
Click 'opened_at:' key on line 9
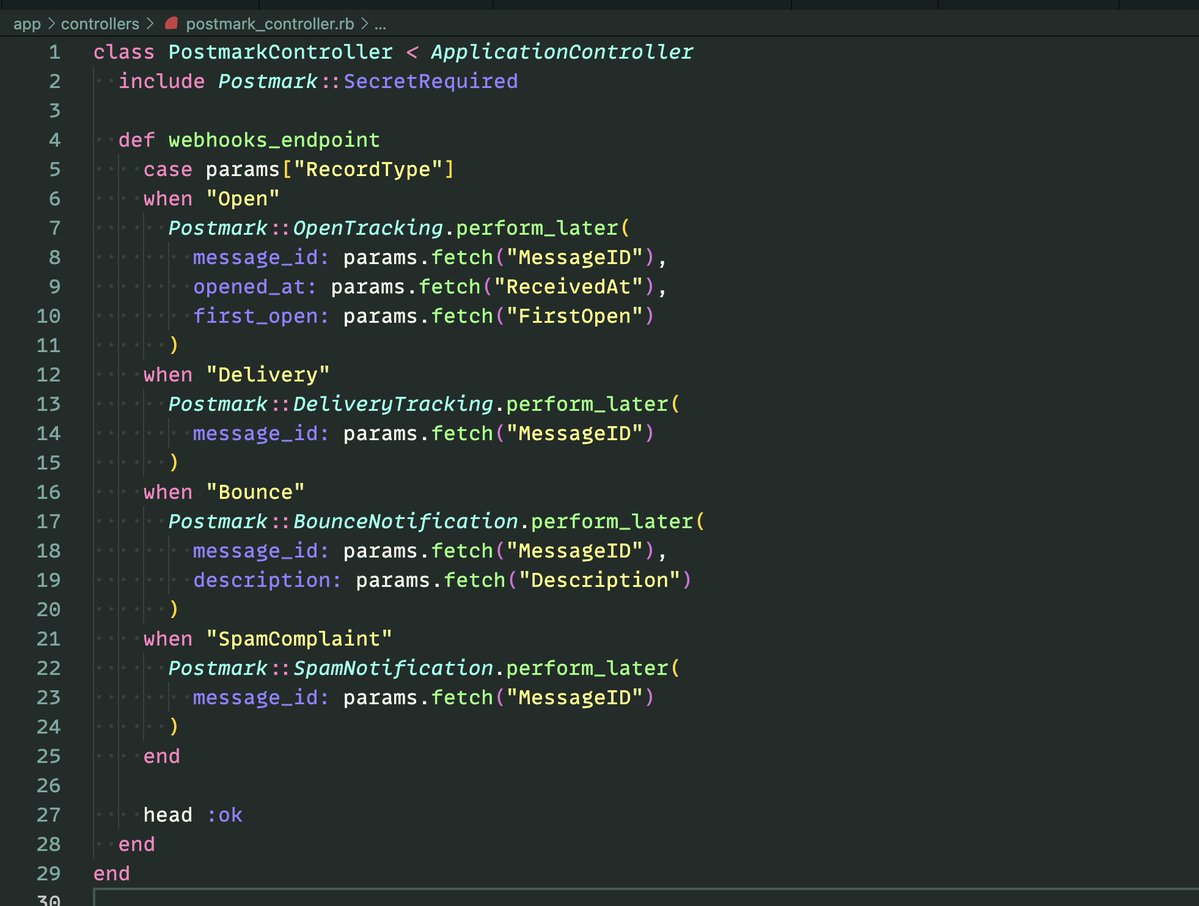coord(255,287)
